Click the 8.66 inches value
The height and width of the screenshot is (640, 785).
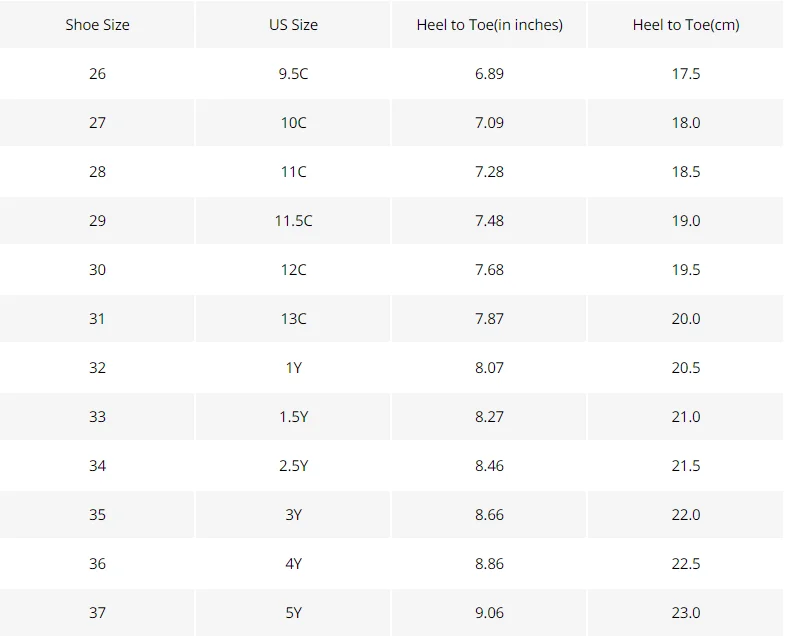tap(489, 515)
